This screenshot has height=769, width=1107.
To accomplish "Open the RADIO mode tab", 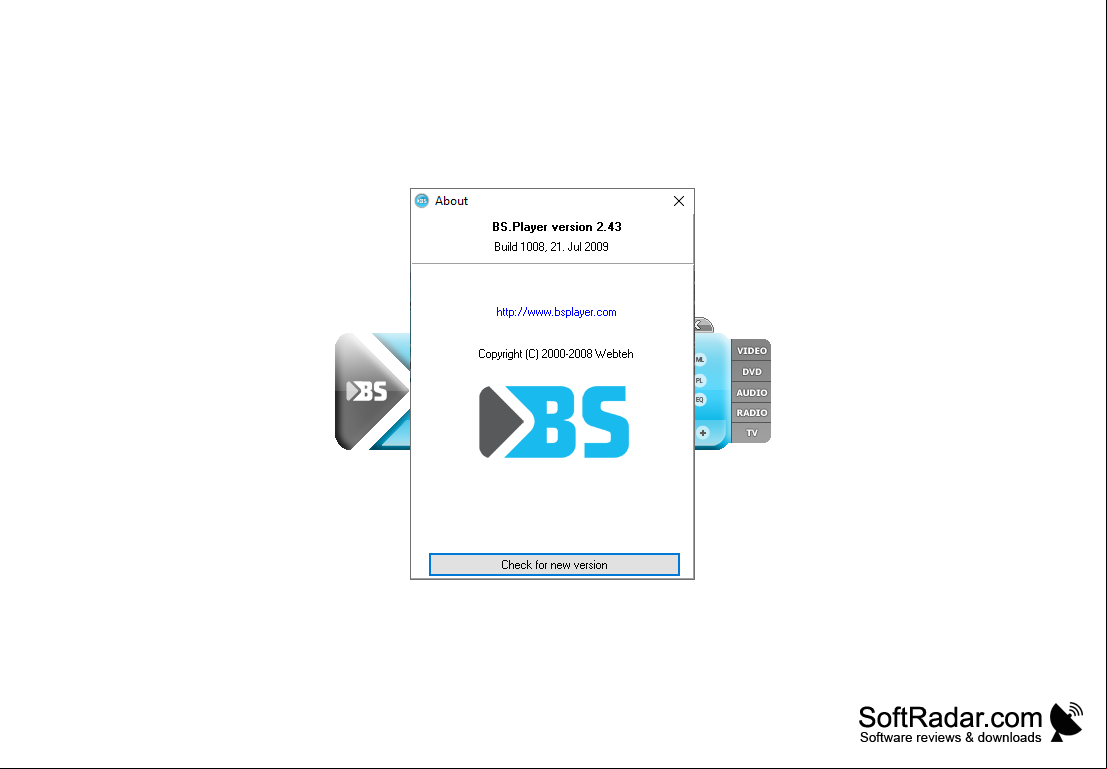I will tap(751, 413).
